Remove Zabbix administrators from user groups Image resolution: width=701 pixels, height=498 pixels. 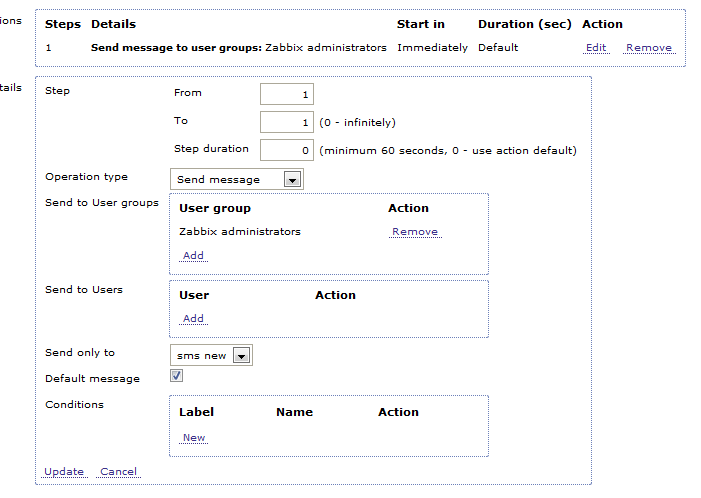(x=414, y=232)
